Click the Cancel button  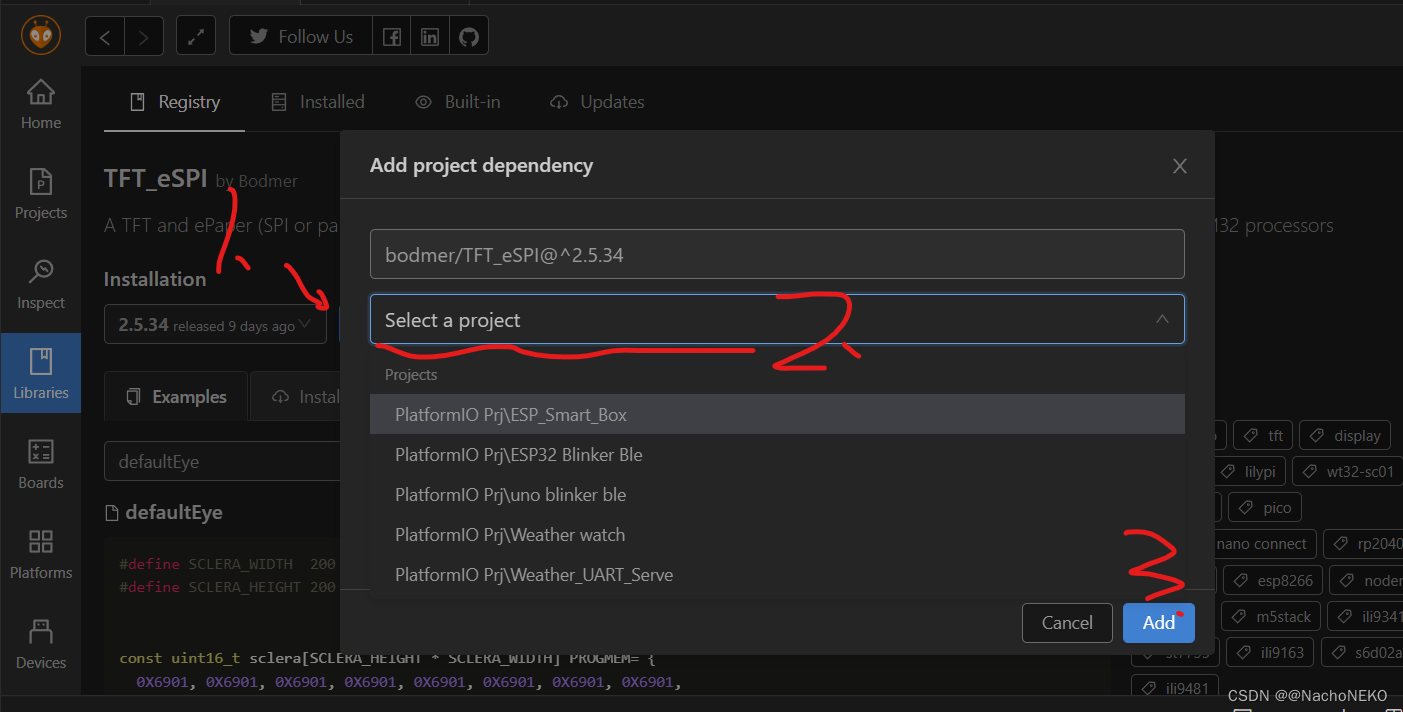coord(1067,623)
